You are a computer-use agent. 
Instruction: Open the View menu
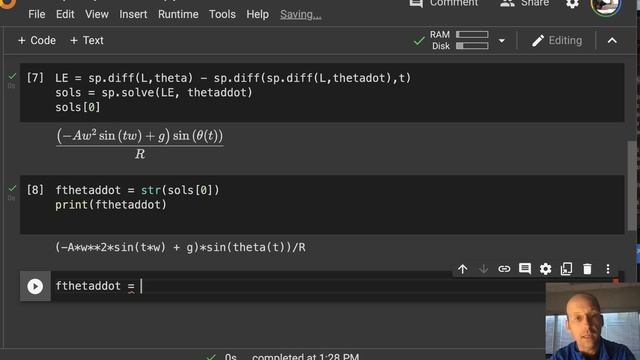point(97,14)
